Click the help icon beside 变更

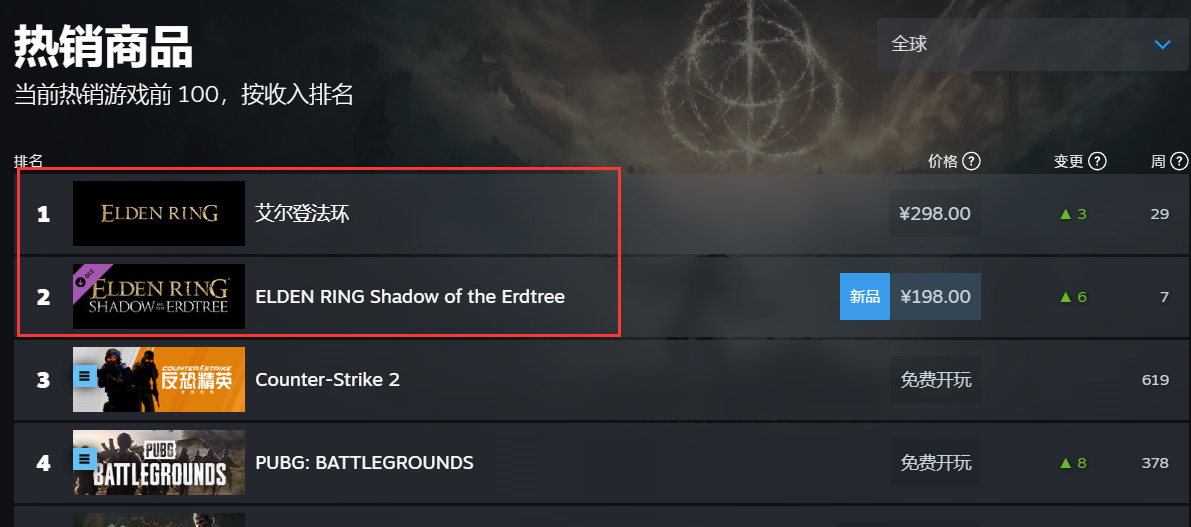(1097, 162)
